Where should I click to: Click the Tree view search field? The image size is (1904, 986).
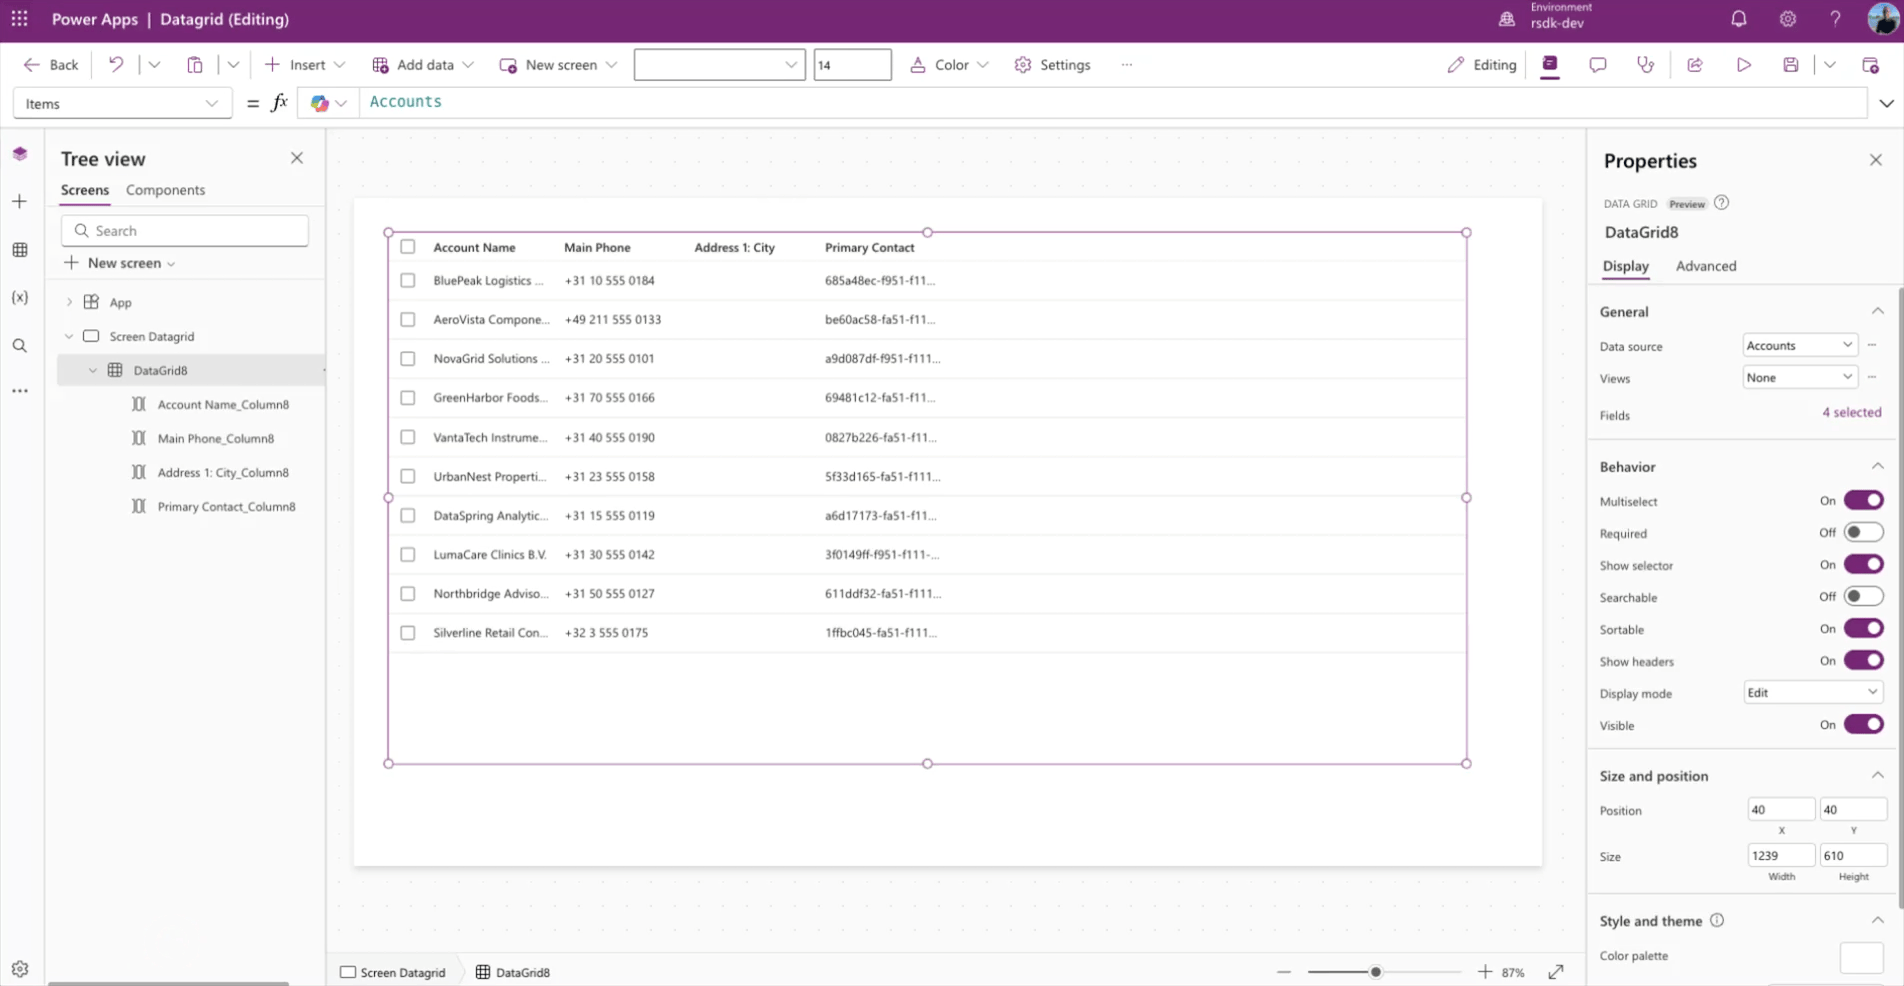click(185, 231)
